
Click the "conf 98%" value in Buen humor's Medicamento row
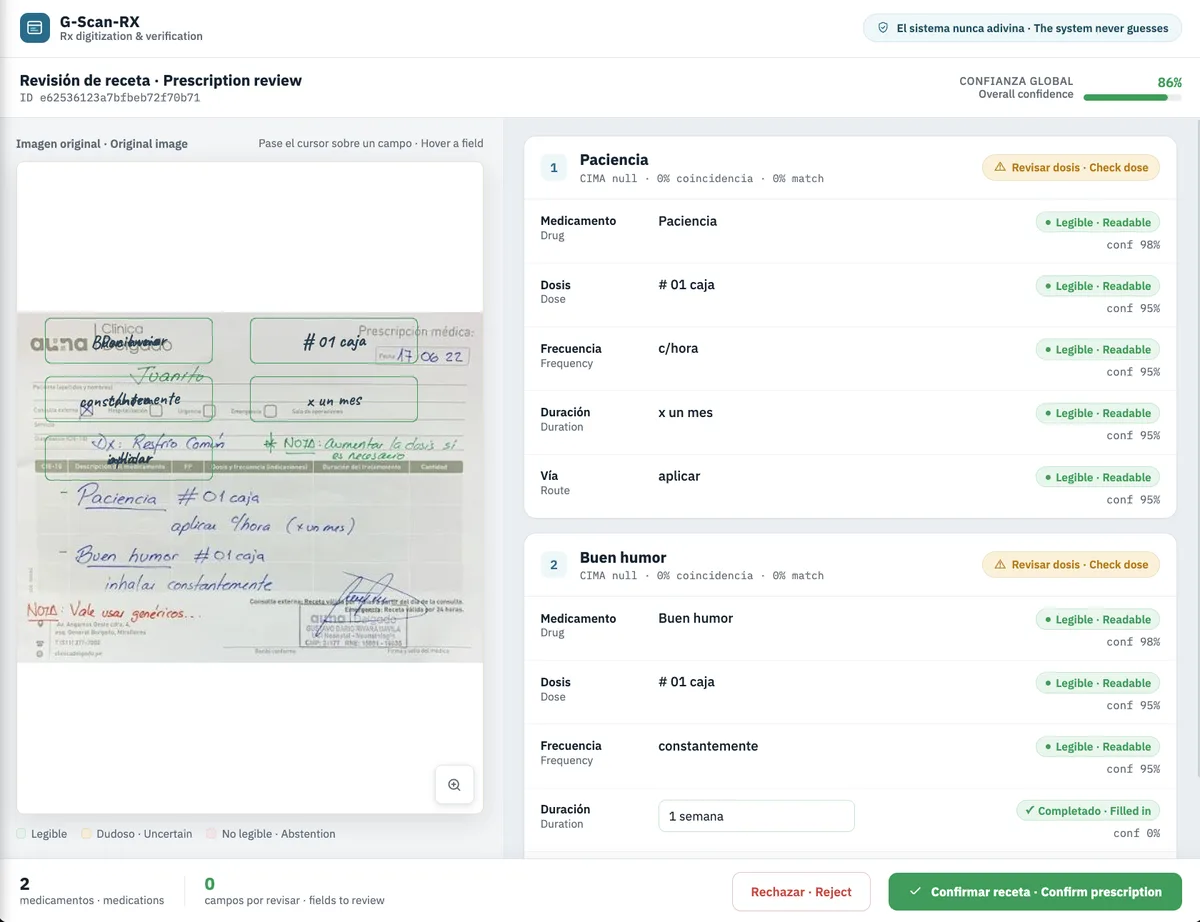click(1133, 642)
